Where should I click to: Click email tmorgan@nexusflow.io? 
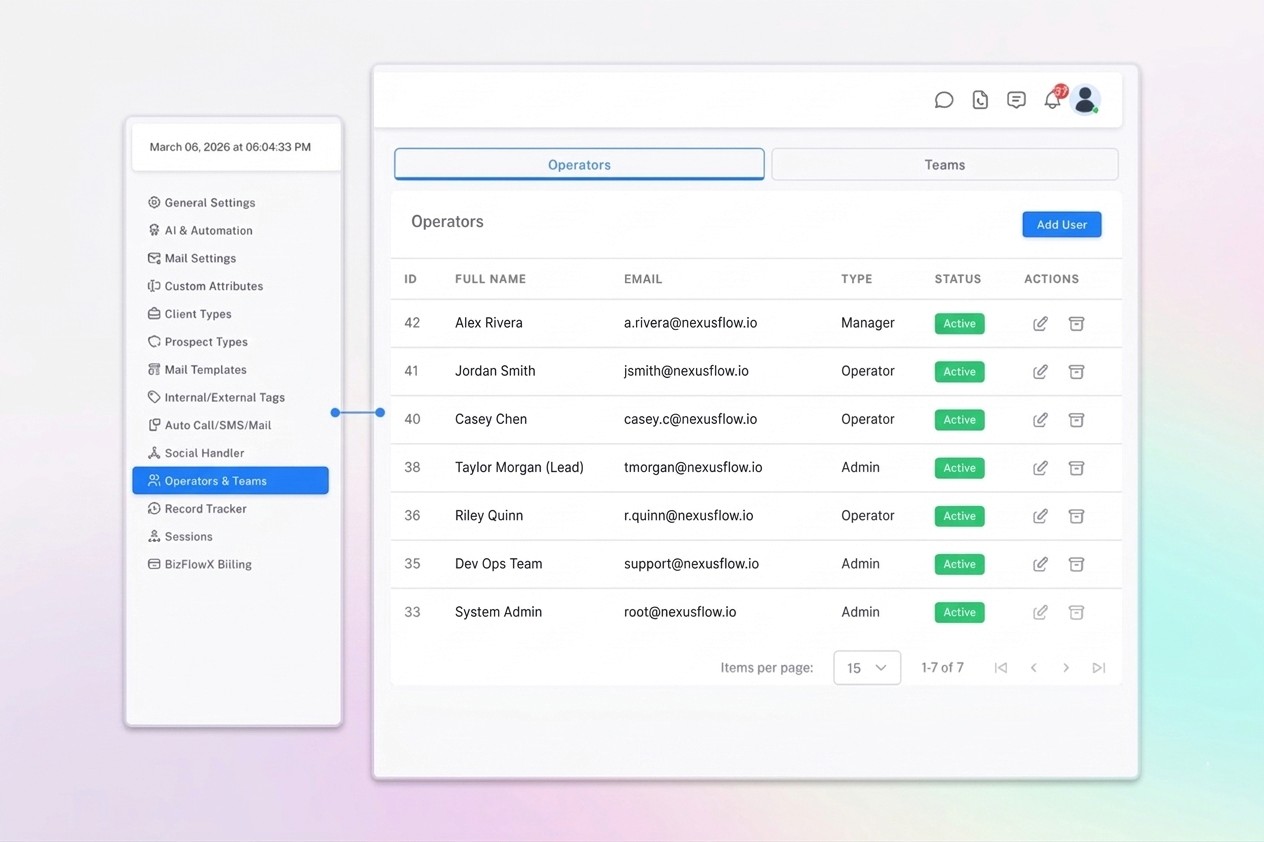(693, 467)
